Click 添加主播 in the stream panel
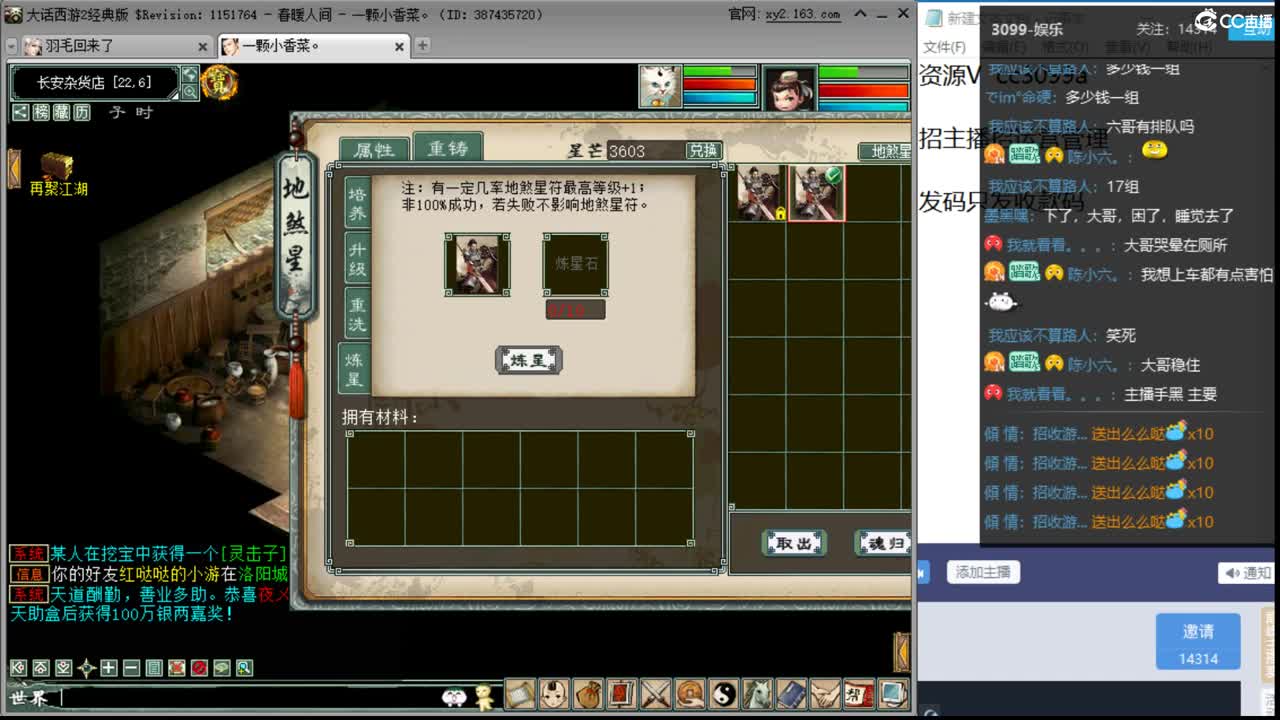The height and width of the screenshot is (720, 1280). tap(982, 572)
